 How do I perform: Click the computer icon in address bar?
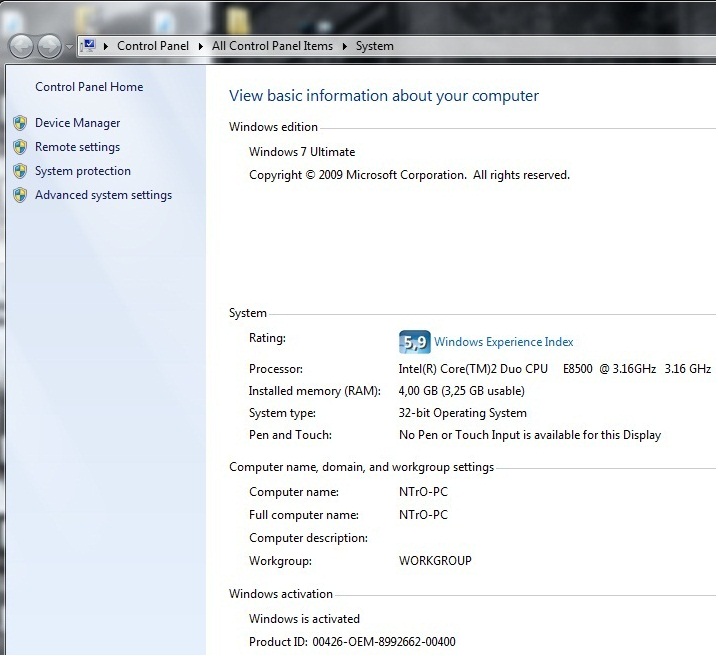click(x=88, y=45)
